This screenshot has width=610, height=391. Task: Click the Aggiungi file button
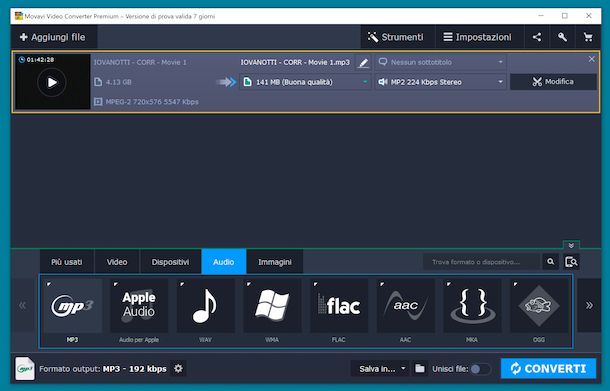[53, 37]
